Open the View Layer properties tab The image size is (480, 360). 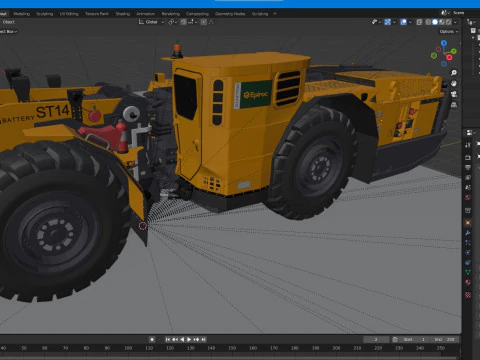tap(468, 177)
